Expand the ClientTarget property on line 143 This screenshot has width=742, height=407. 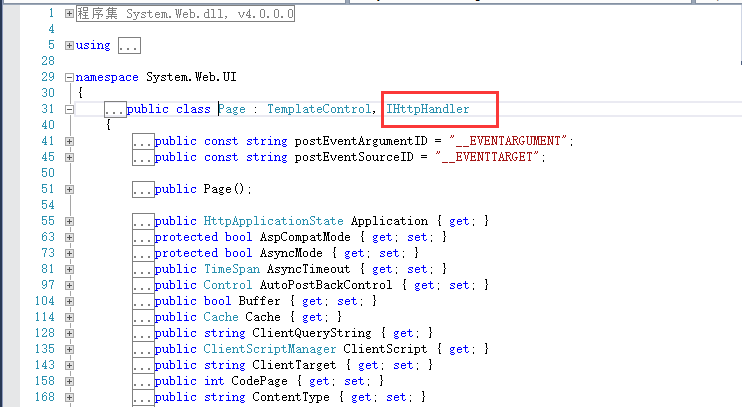click(69, 365)
